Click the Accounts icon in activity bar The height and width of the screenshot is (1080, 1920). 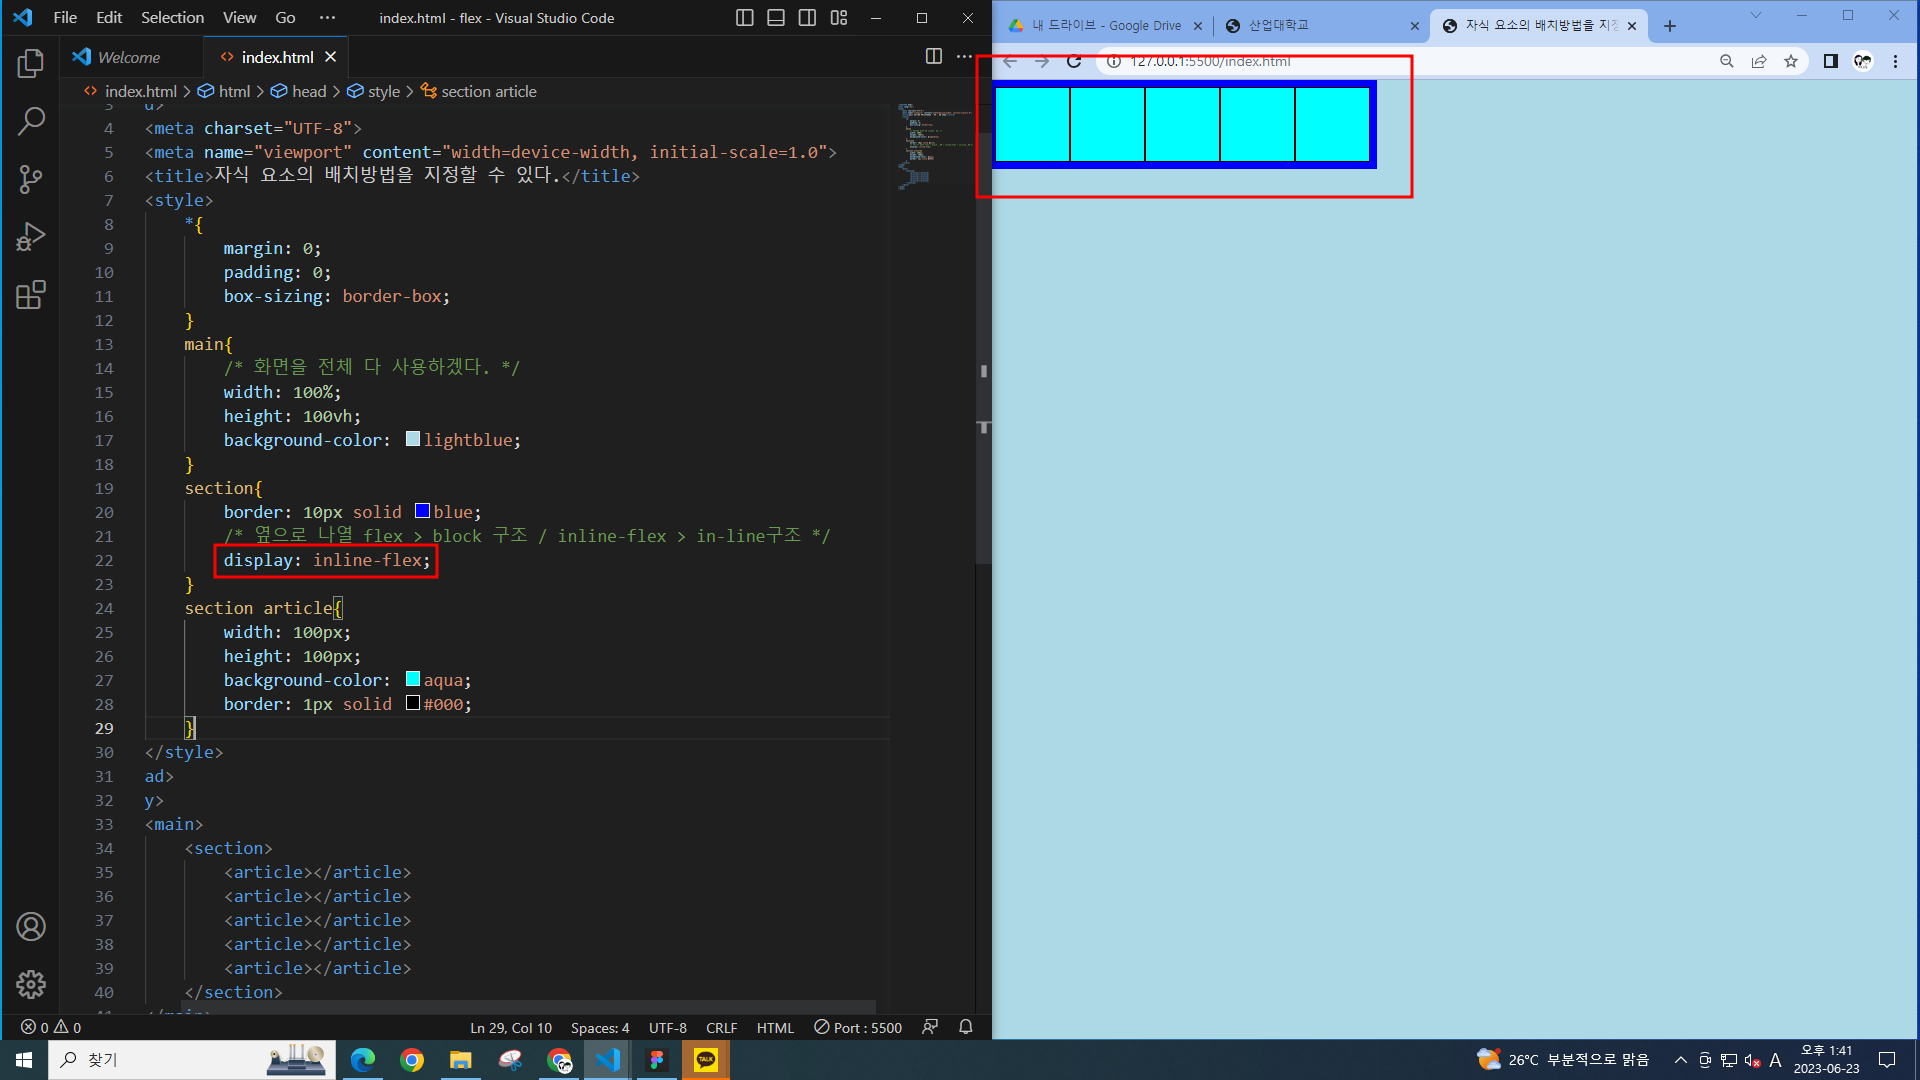31,927
